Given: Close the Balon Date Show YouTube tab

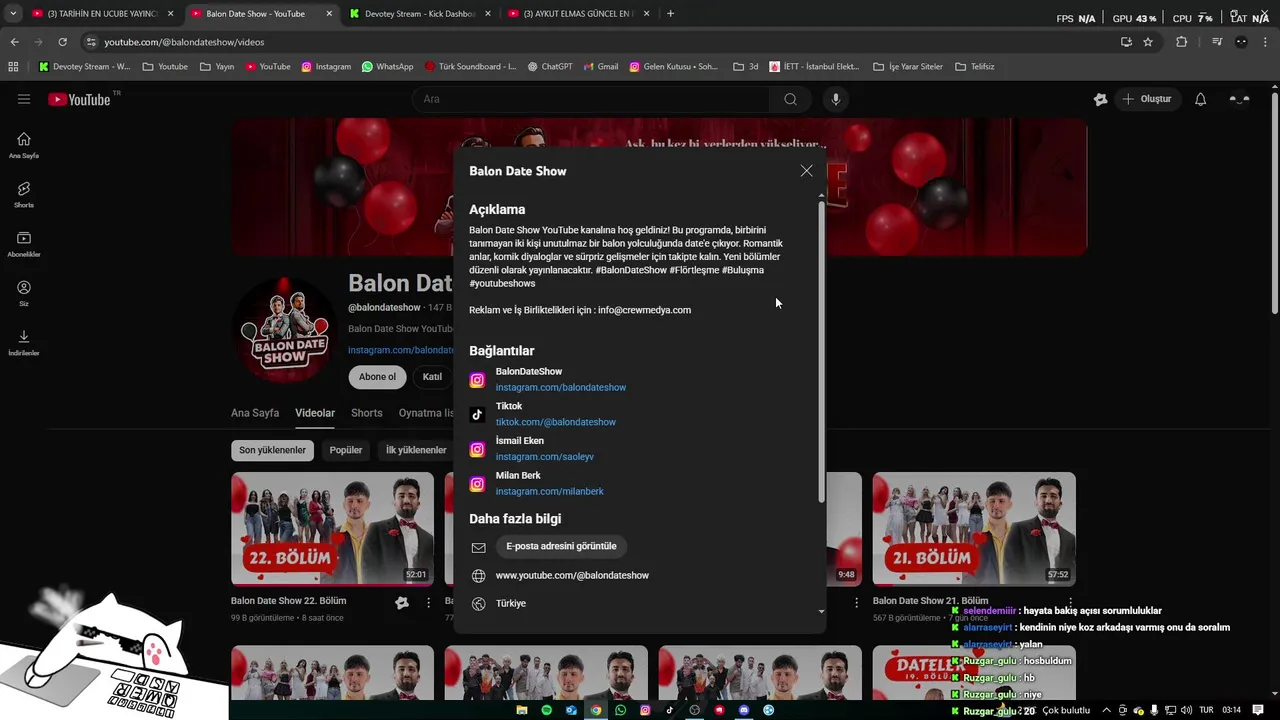Looking at the screenshot, I should 329,14.
